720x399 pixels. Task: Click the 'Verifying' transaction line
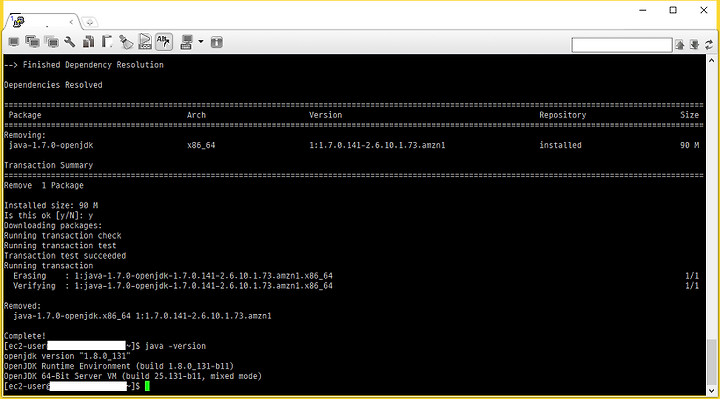(x=173, y=286)
